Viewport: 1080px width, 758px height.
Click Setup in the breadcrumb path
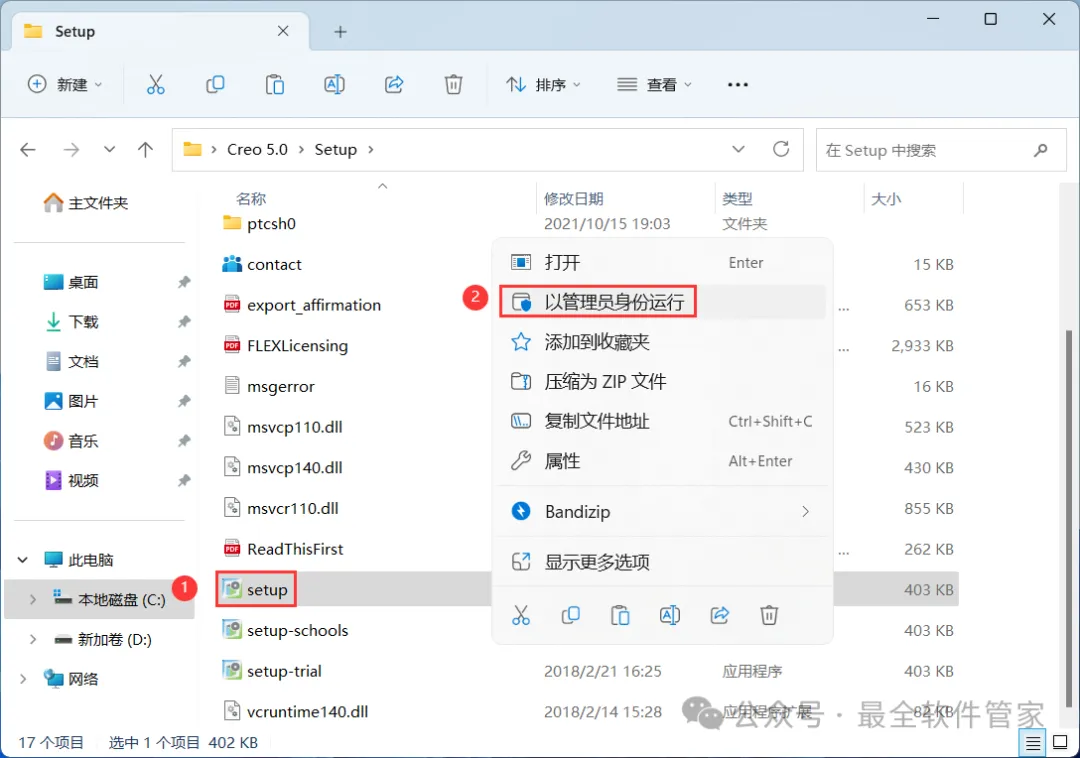pyautogui.click(x=335, y=149)
